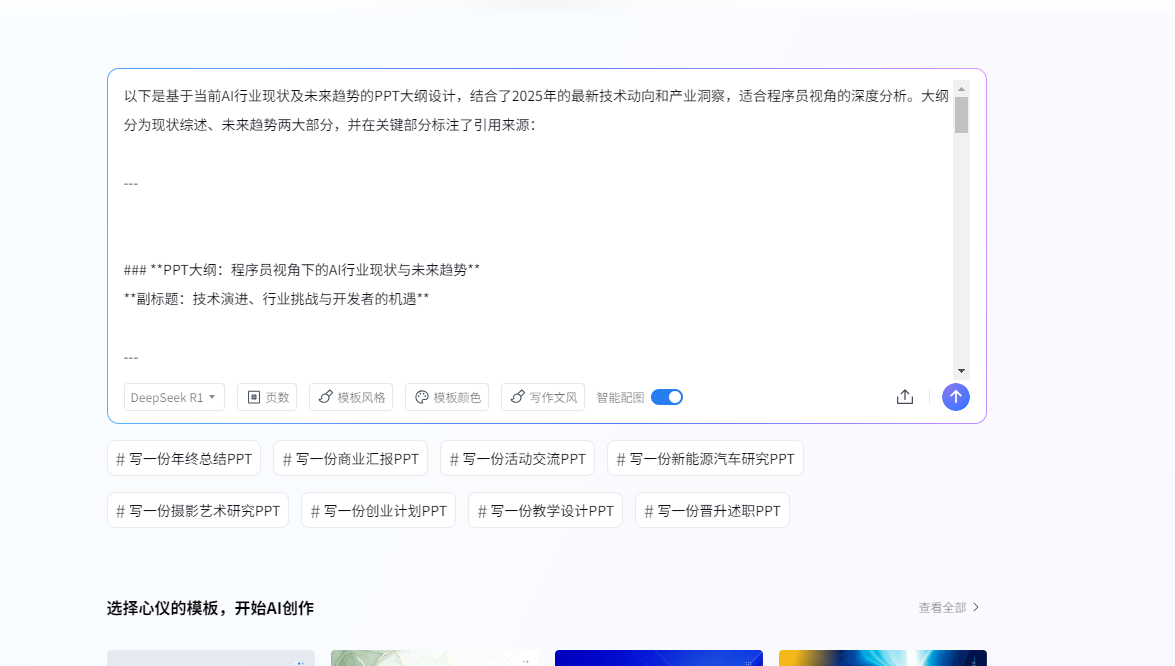The height and width of the screenshot is (666, 1175).
Task: Open the dark blue template thumbnail
Action: pyautogui.click(x=659, y=658)
